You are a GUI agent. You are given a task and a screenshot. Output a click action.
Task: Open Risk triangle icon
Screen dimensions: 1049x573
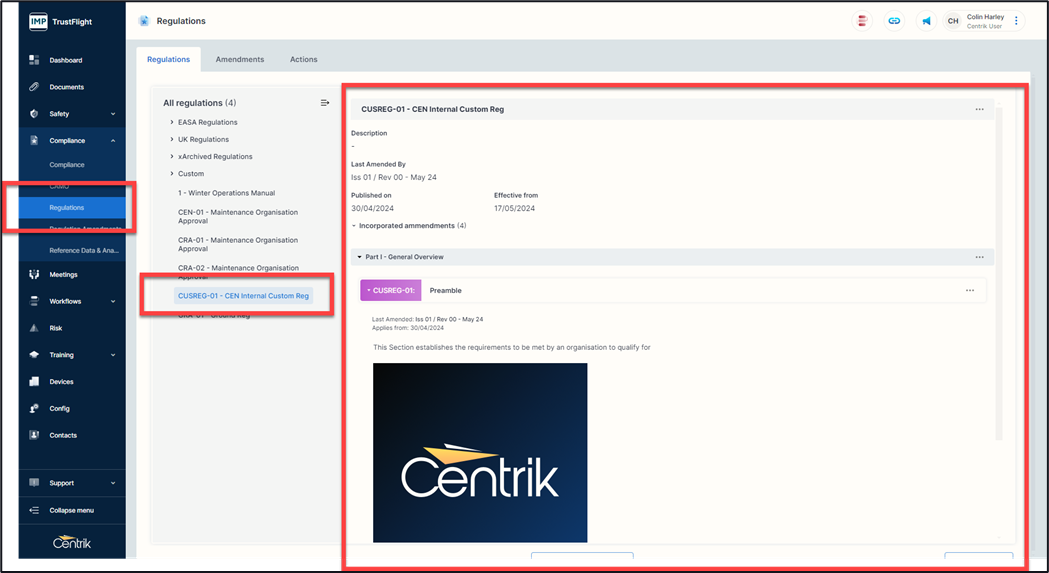[34, 328]
